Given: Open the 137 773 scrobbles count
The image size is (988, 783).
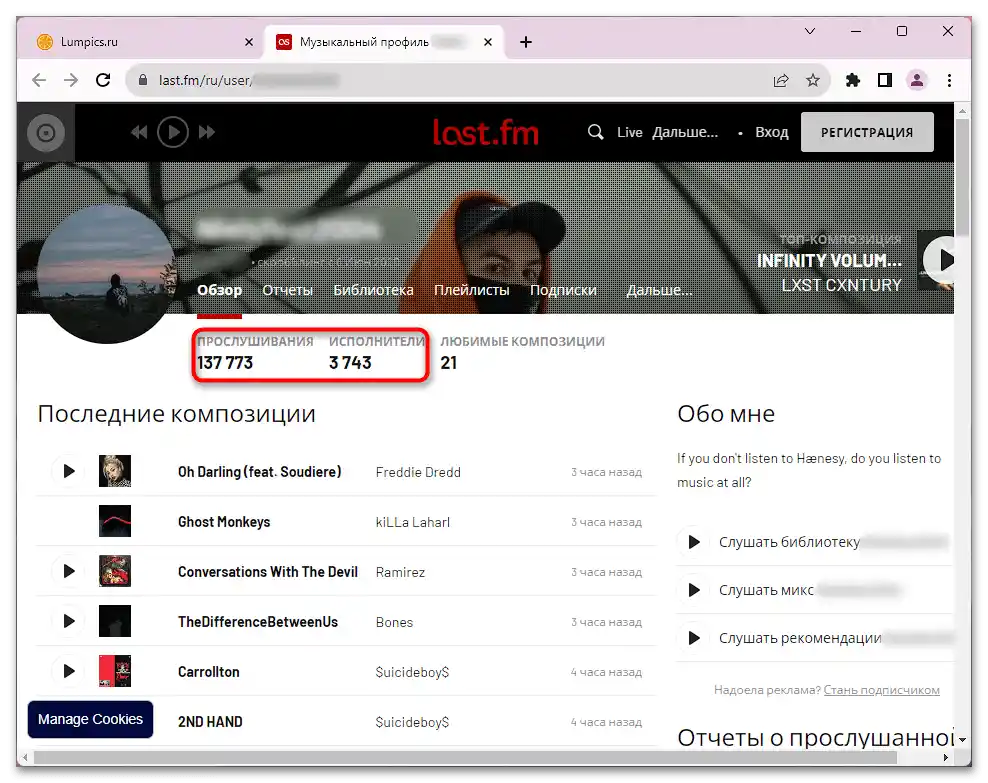Looking at the screenshot, I should pyautogui.click(x=225, y=363).
